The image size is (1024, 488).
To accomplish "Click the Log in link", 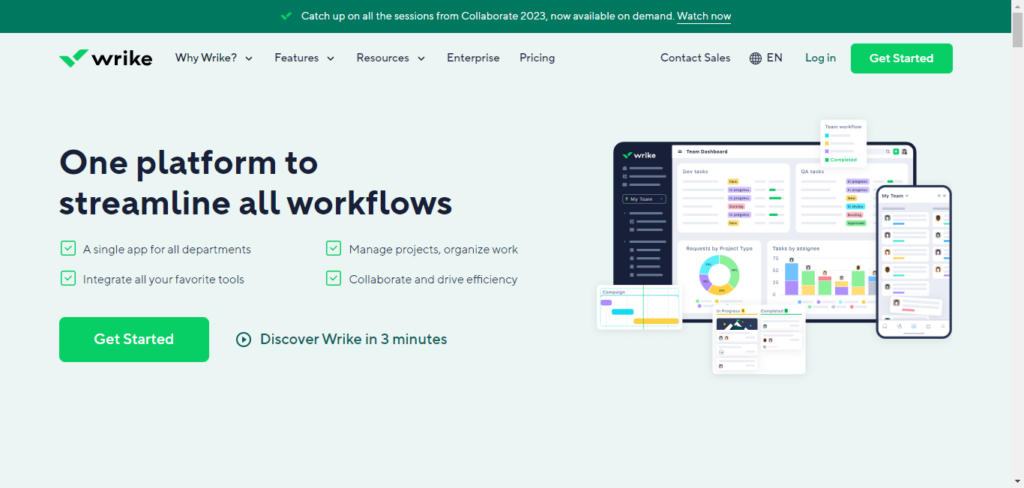I will [820, 58].
